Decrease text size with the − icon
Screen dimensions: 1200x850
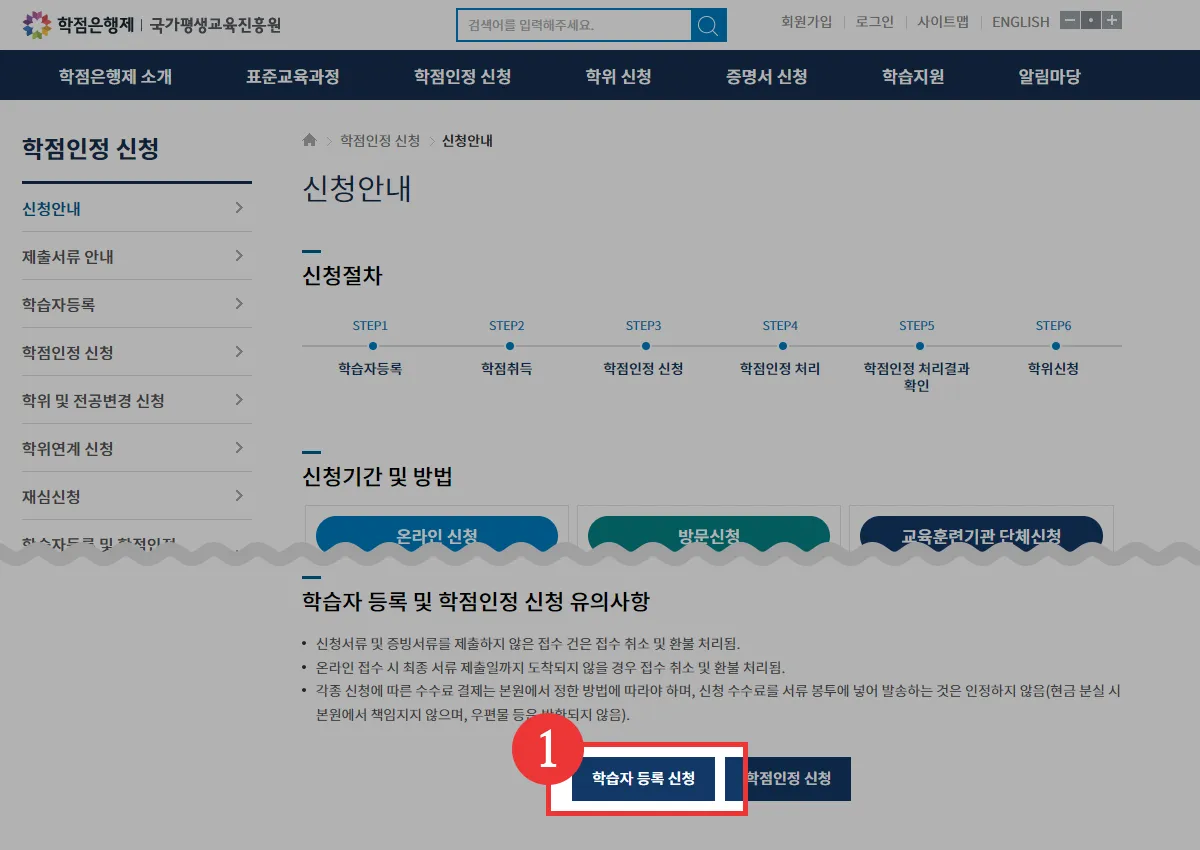coord(1069,19)
